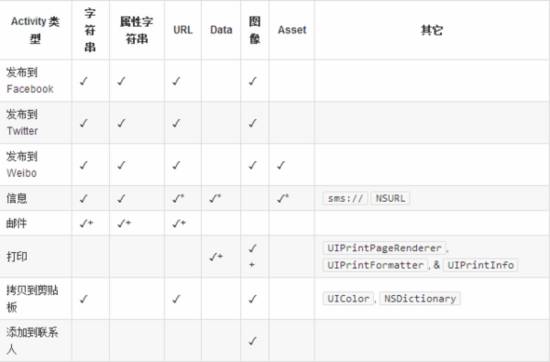This screenshot has height=362, width=550.
Task: Click the NSDictionary code label
Action: 420,299
